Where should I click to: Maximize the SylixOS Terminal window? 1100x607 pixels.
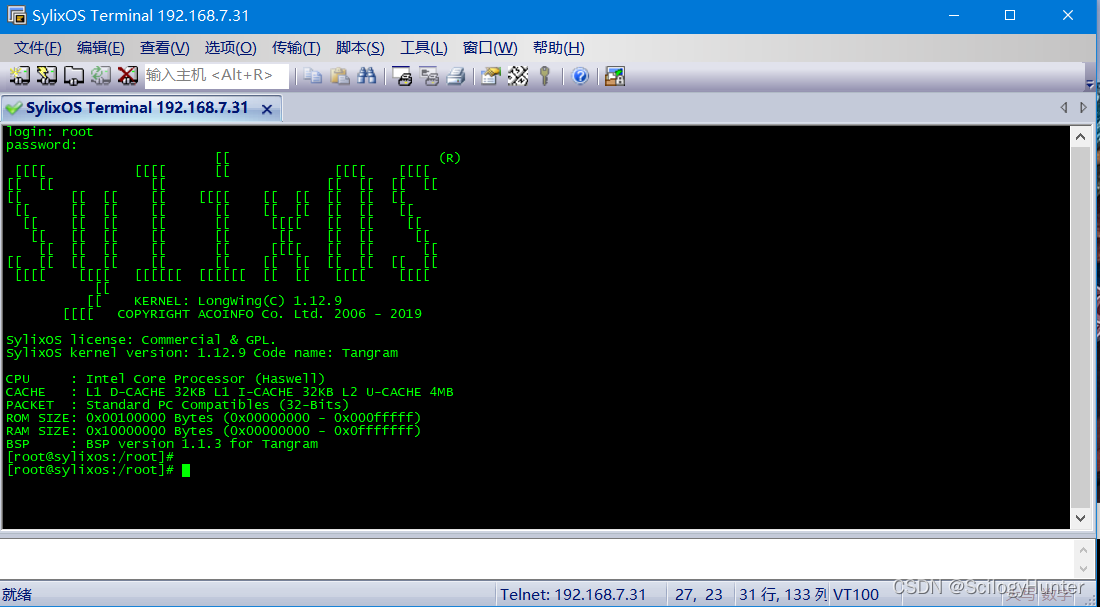click(x=1010, y=15)
